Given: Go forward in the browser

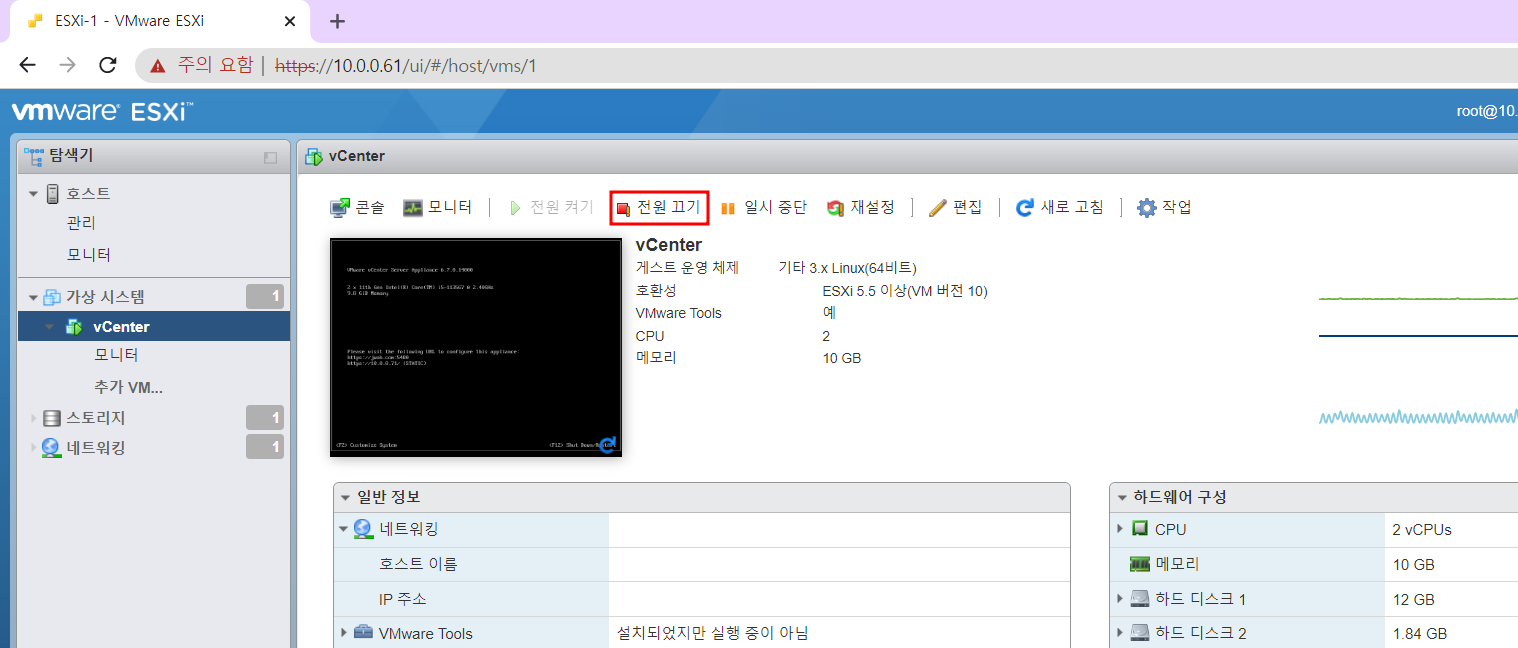Looking at the screenshot, I should tap(67, 65).
